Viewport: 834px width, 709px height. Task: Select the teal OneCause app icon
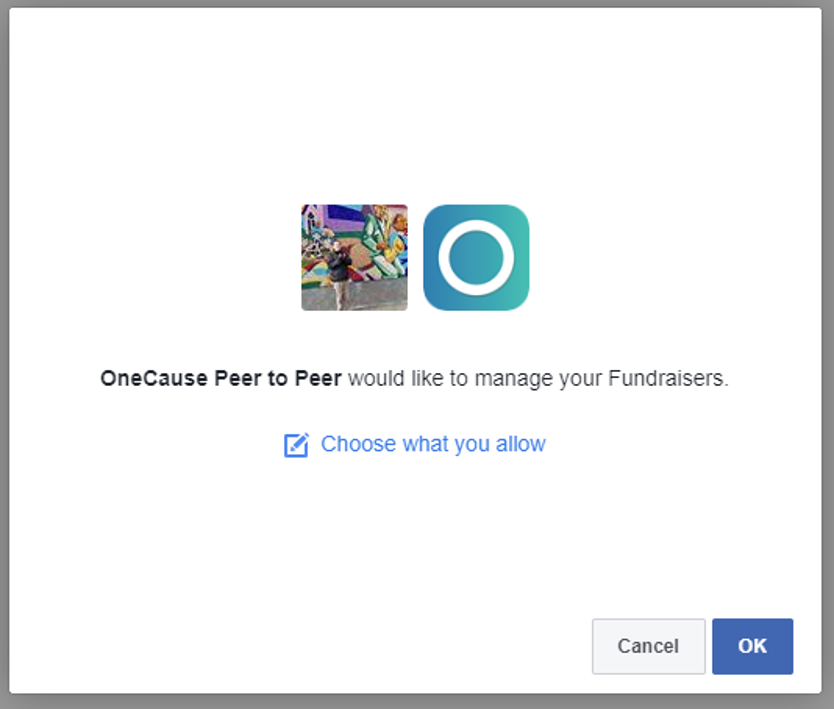coord(476,257)
